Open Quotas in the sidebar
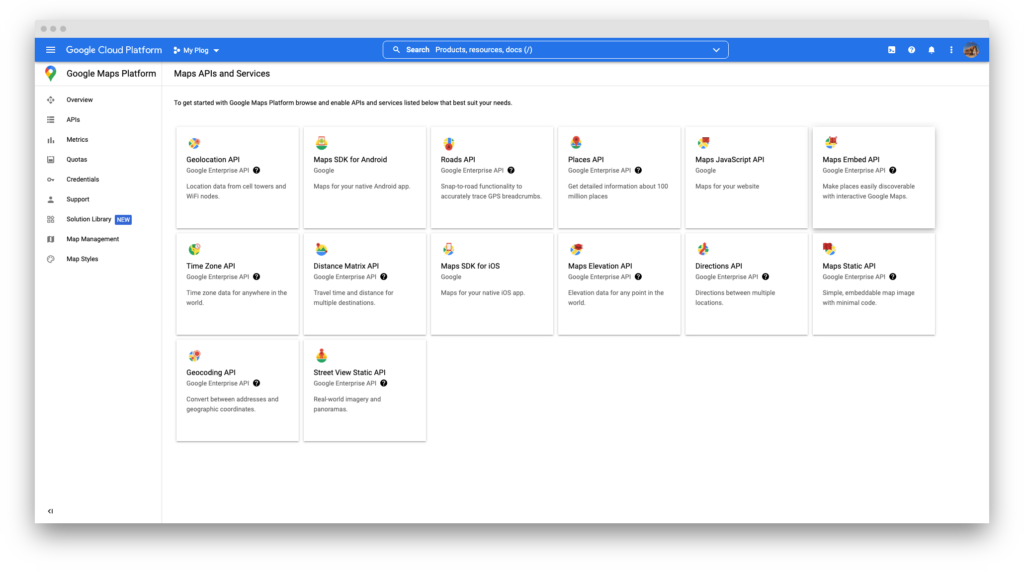 pos(76,159)
